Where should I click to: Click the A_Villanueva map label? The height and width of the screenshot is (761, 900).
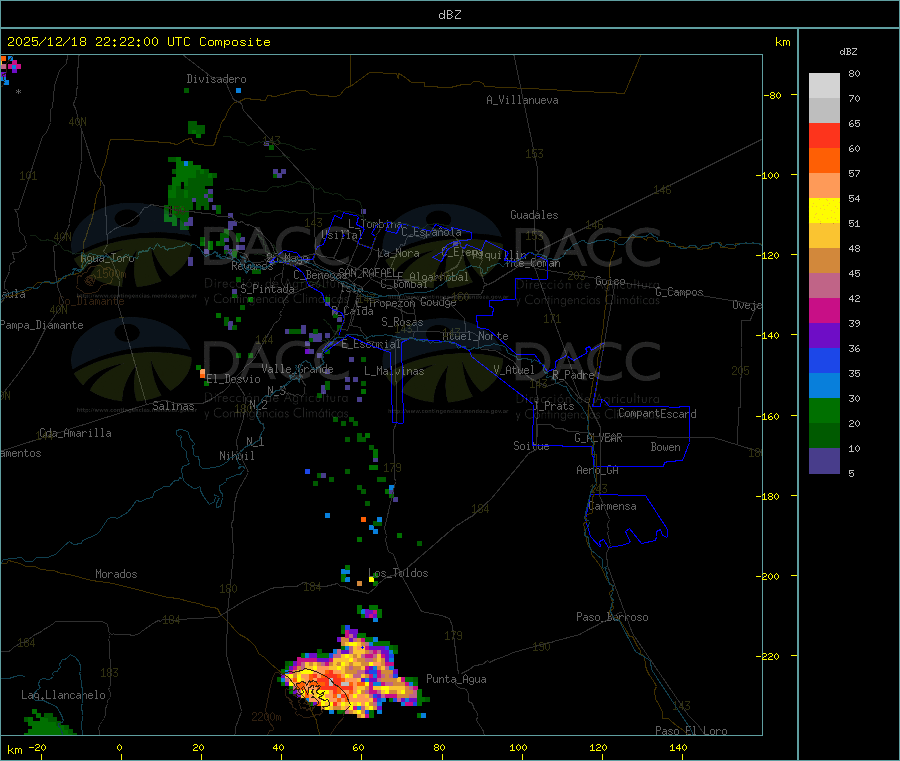click(522, 100)
